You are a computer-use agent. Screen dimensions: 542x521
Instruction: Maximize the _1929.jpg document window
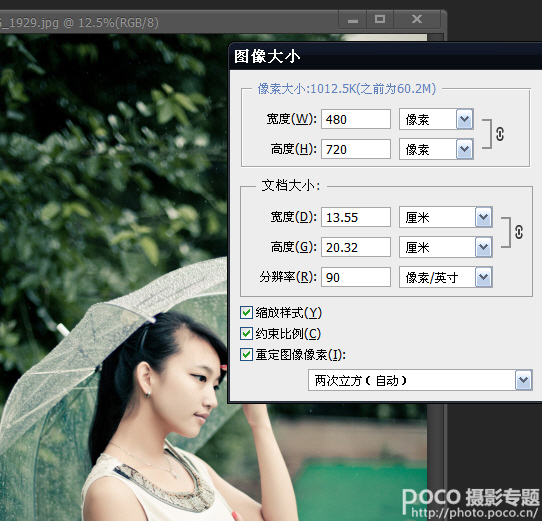click(x=380, y=20)
